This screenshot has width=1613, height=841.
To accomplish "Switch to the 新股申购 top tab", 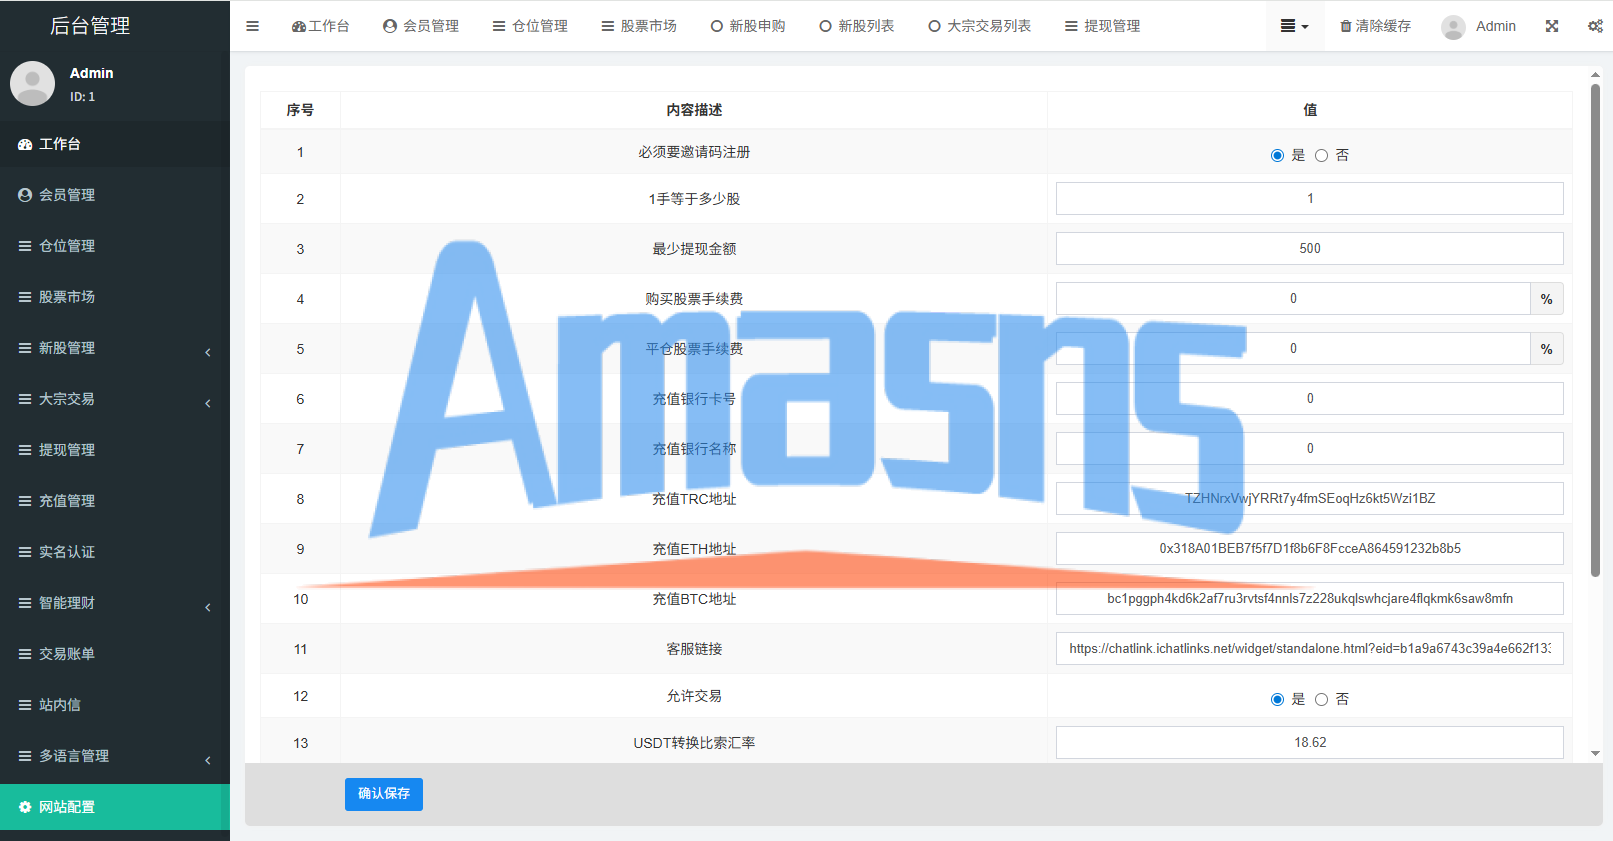I will coord(748,26).
